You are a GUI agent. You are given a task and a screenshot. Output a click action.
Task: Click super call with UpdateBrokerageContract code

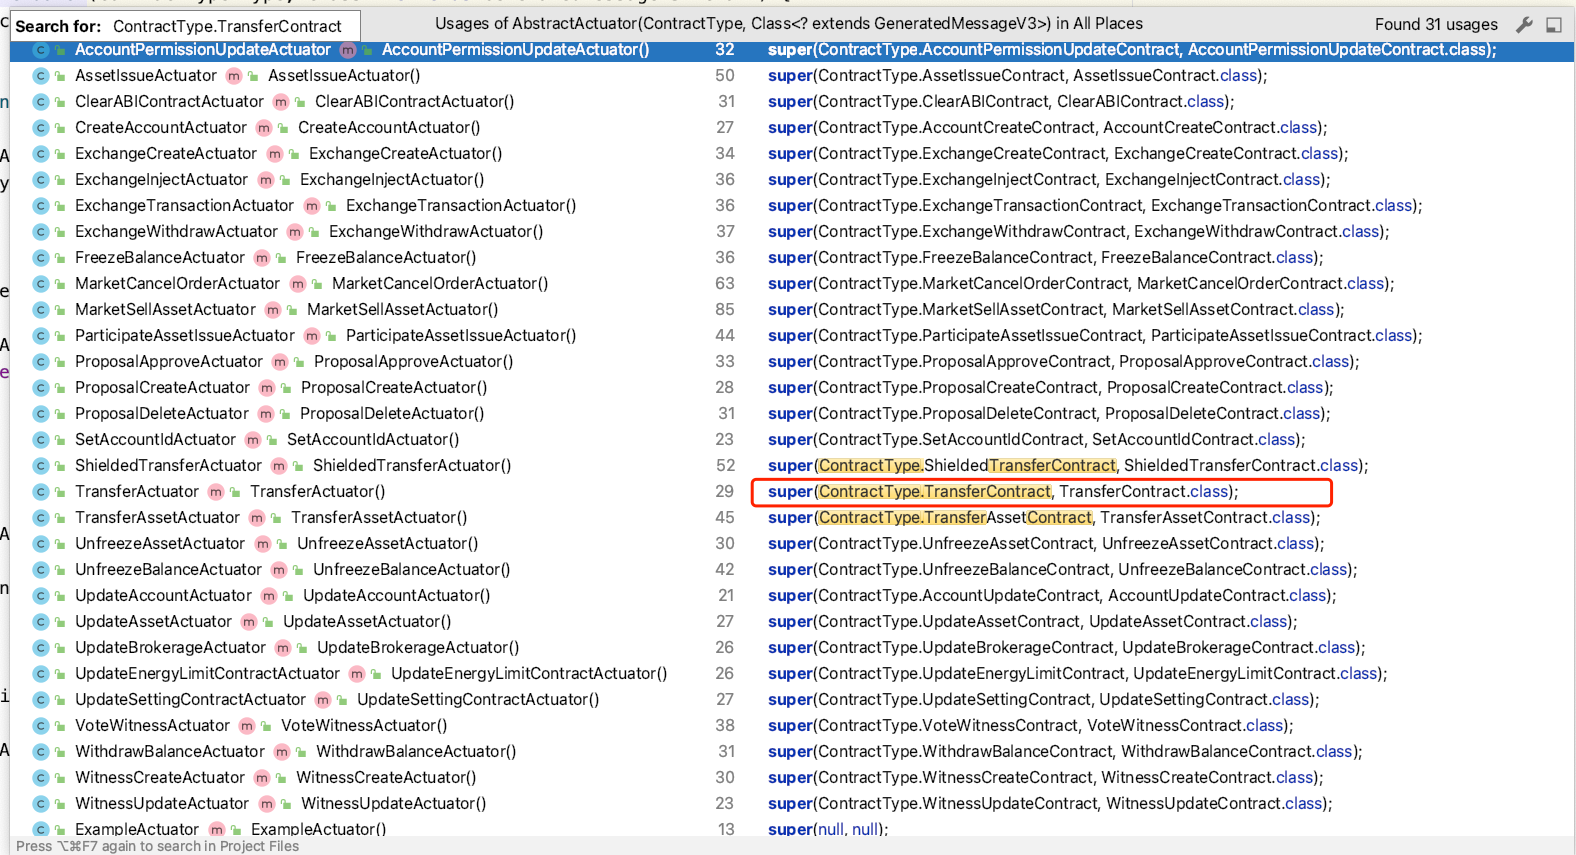point(1067,647)
